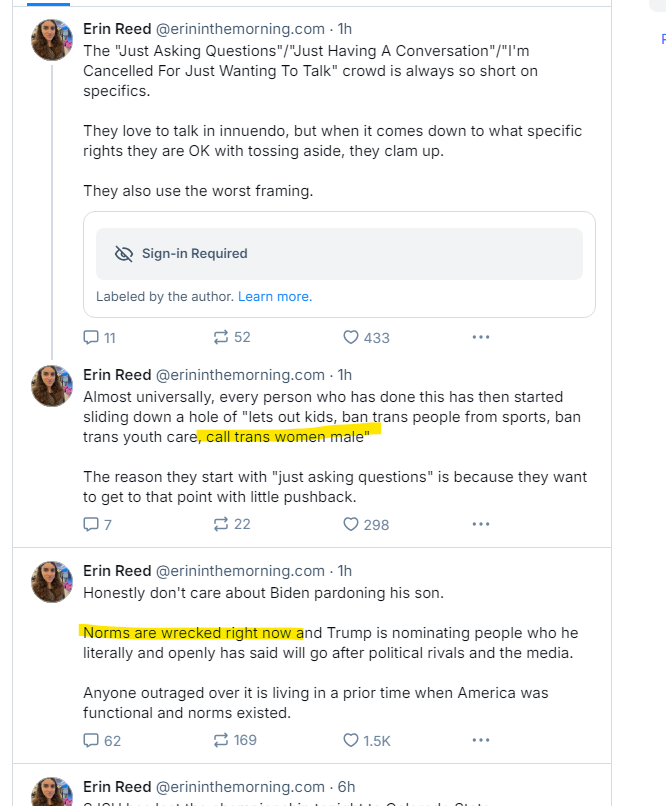Open the 6h timestamp on the bottom post
This screenshot has width=666, height=806.
346,786
